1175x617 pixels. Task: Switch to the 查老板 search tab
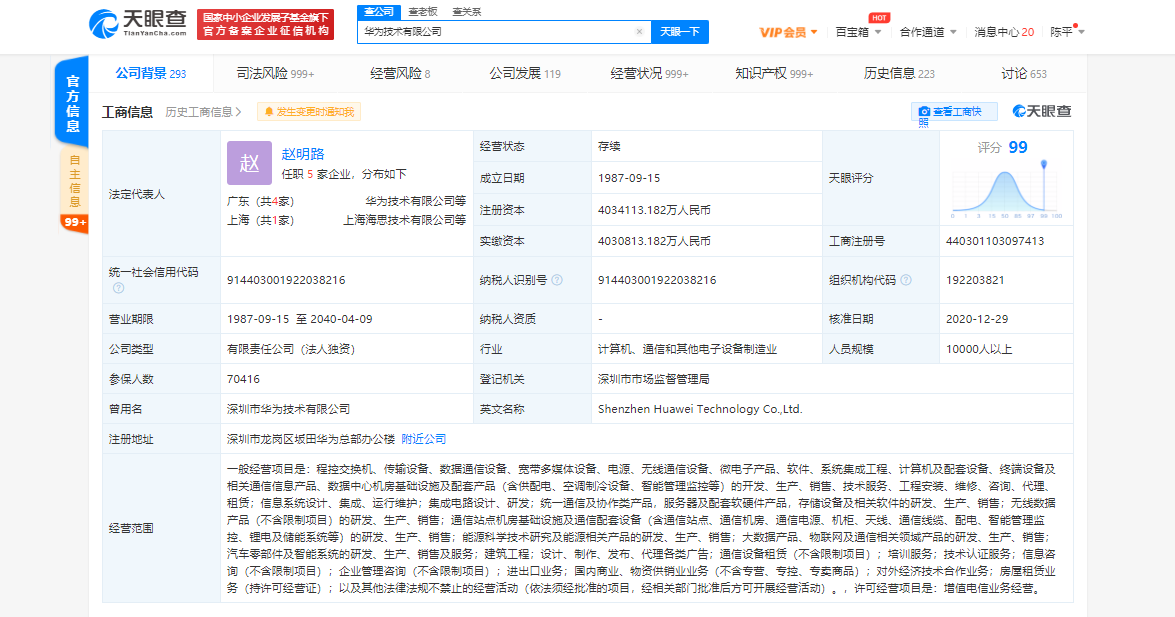[x=423, y=11]
